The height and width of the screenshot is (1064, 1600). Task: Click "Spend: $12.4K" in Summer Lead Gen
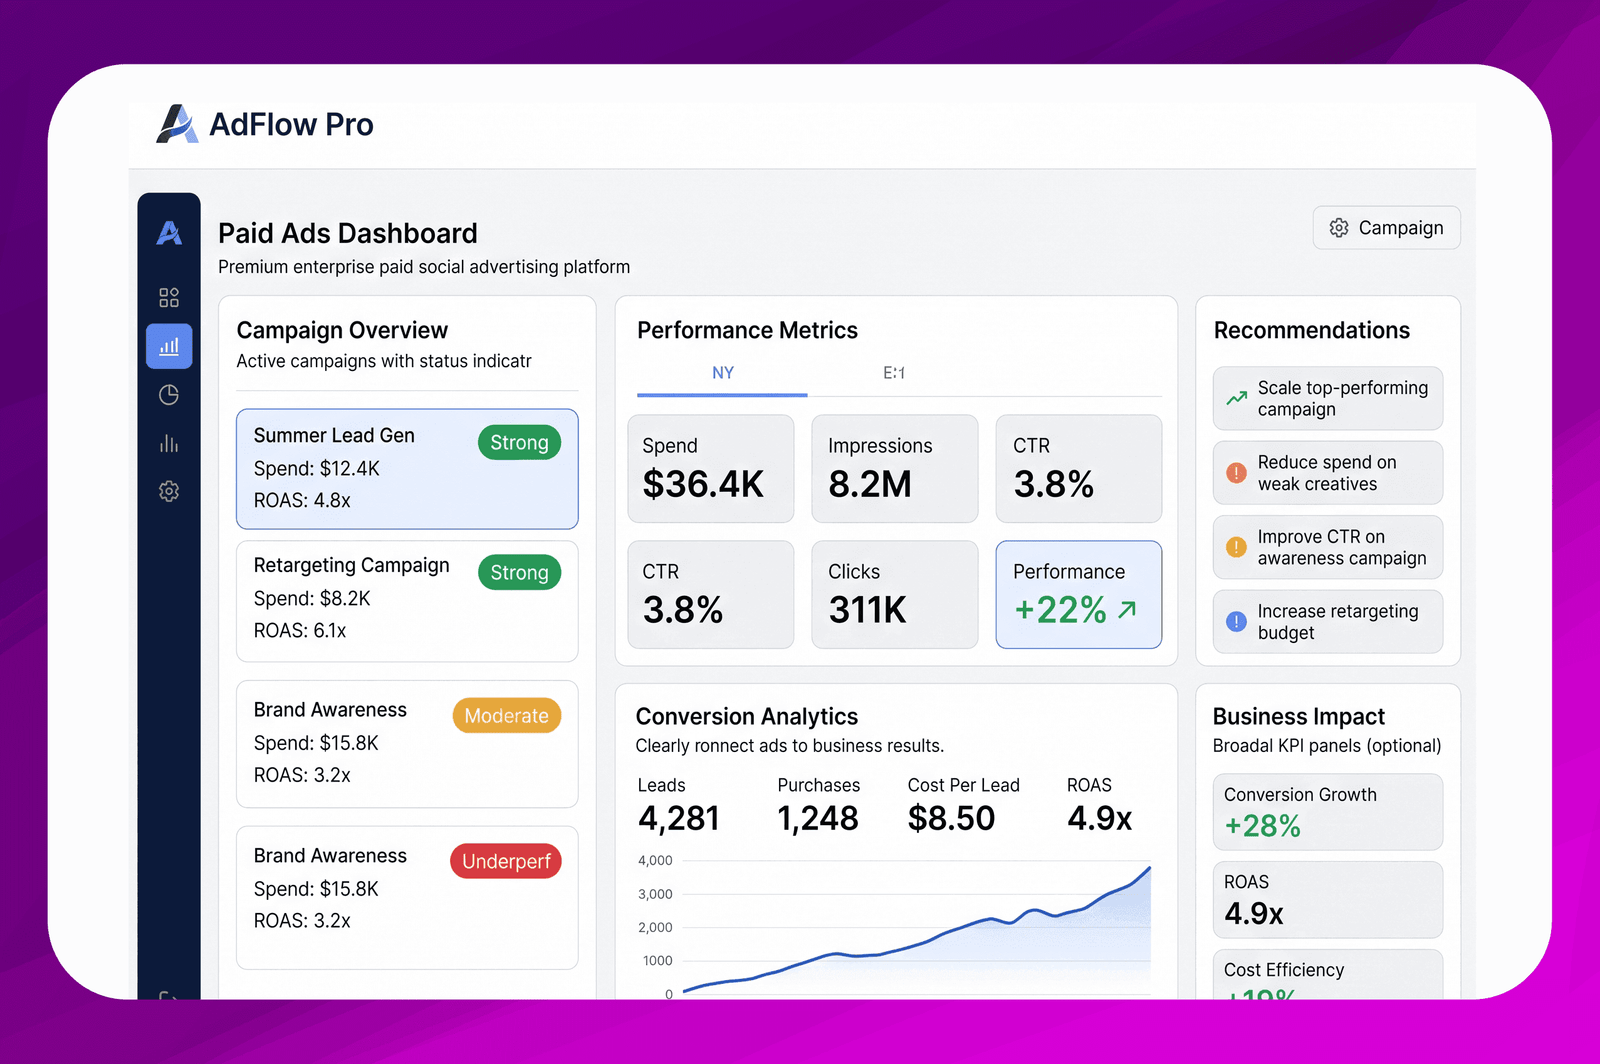[317, 468]
